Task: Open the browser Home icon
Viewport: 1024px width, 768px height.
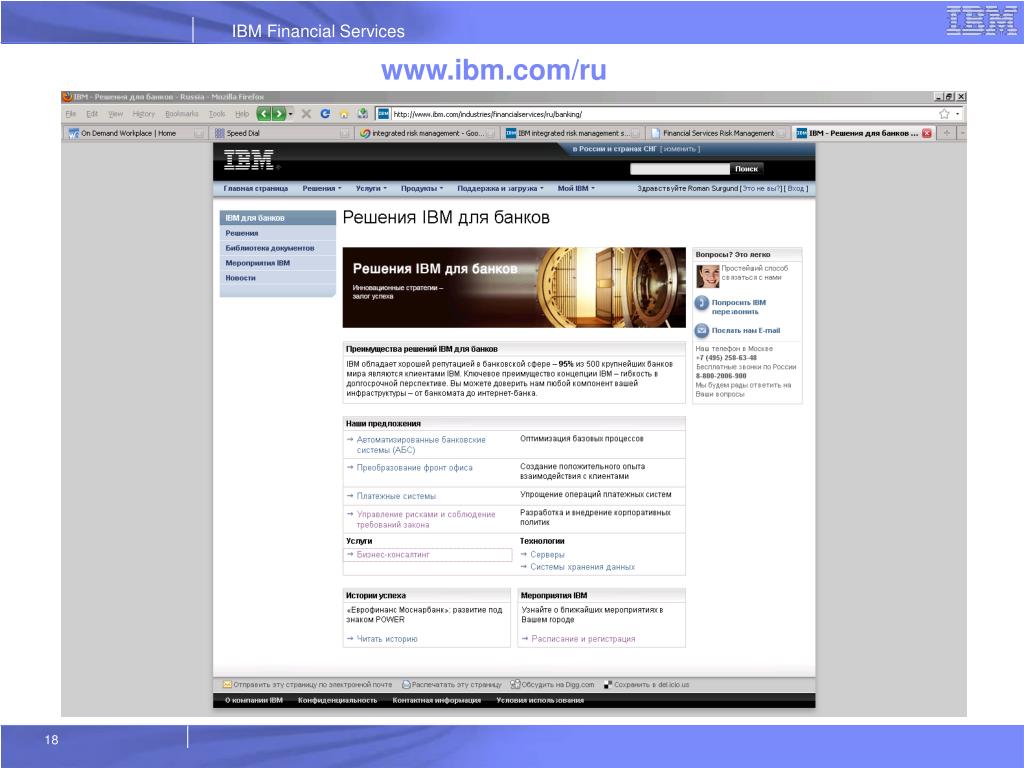Action: point(344,114)
